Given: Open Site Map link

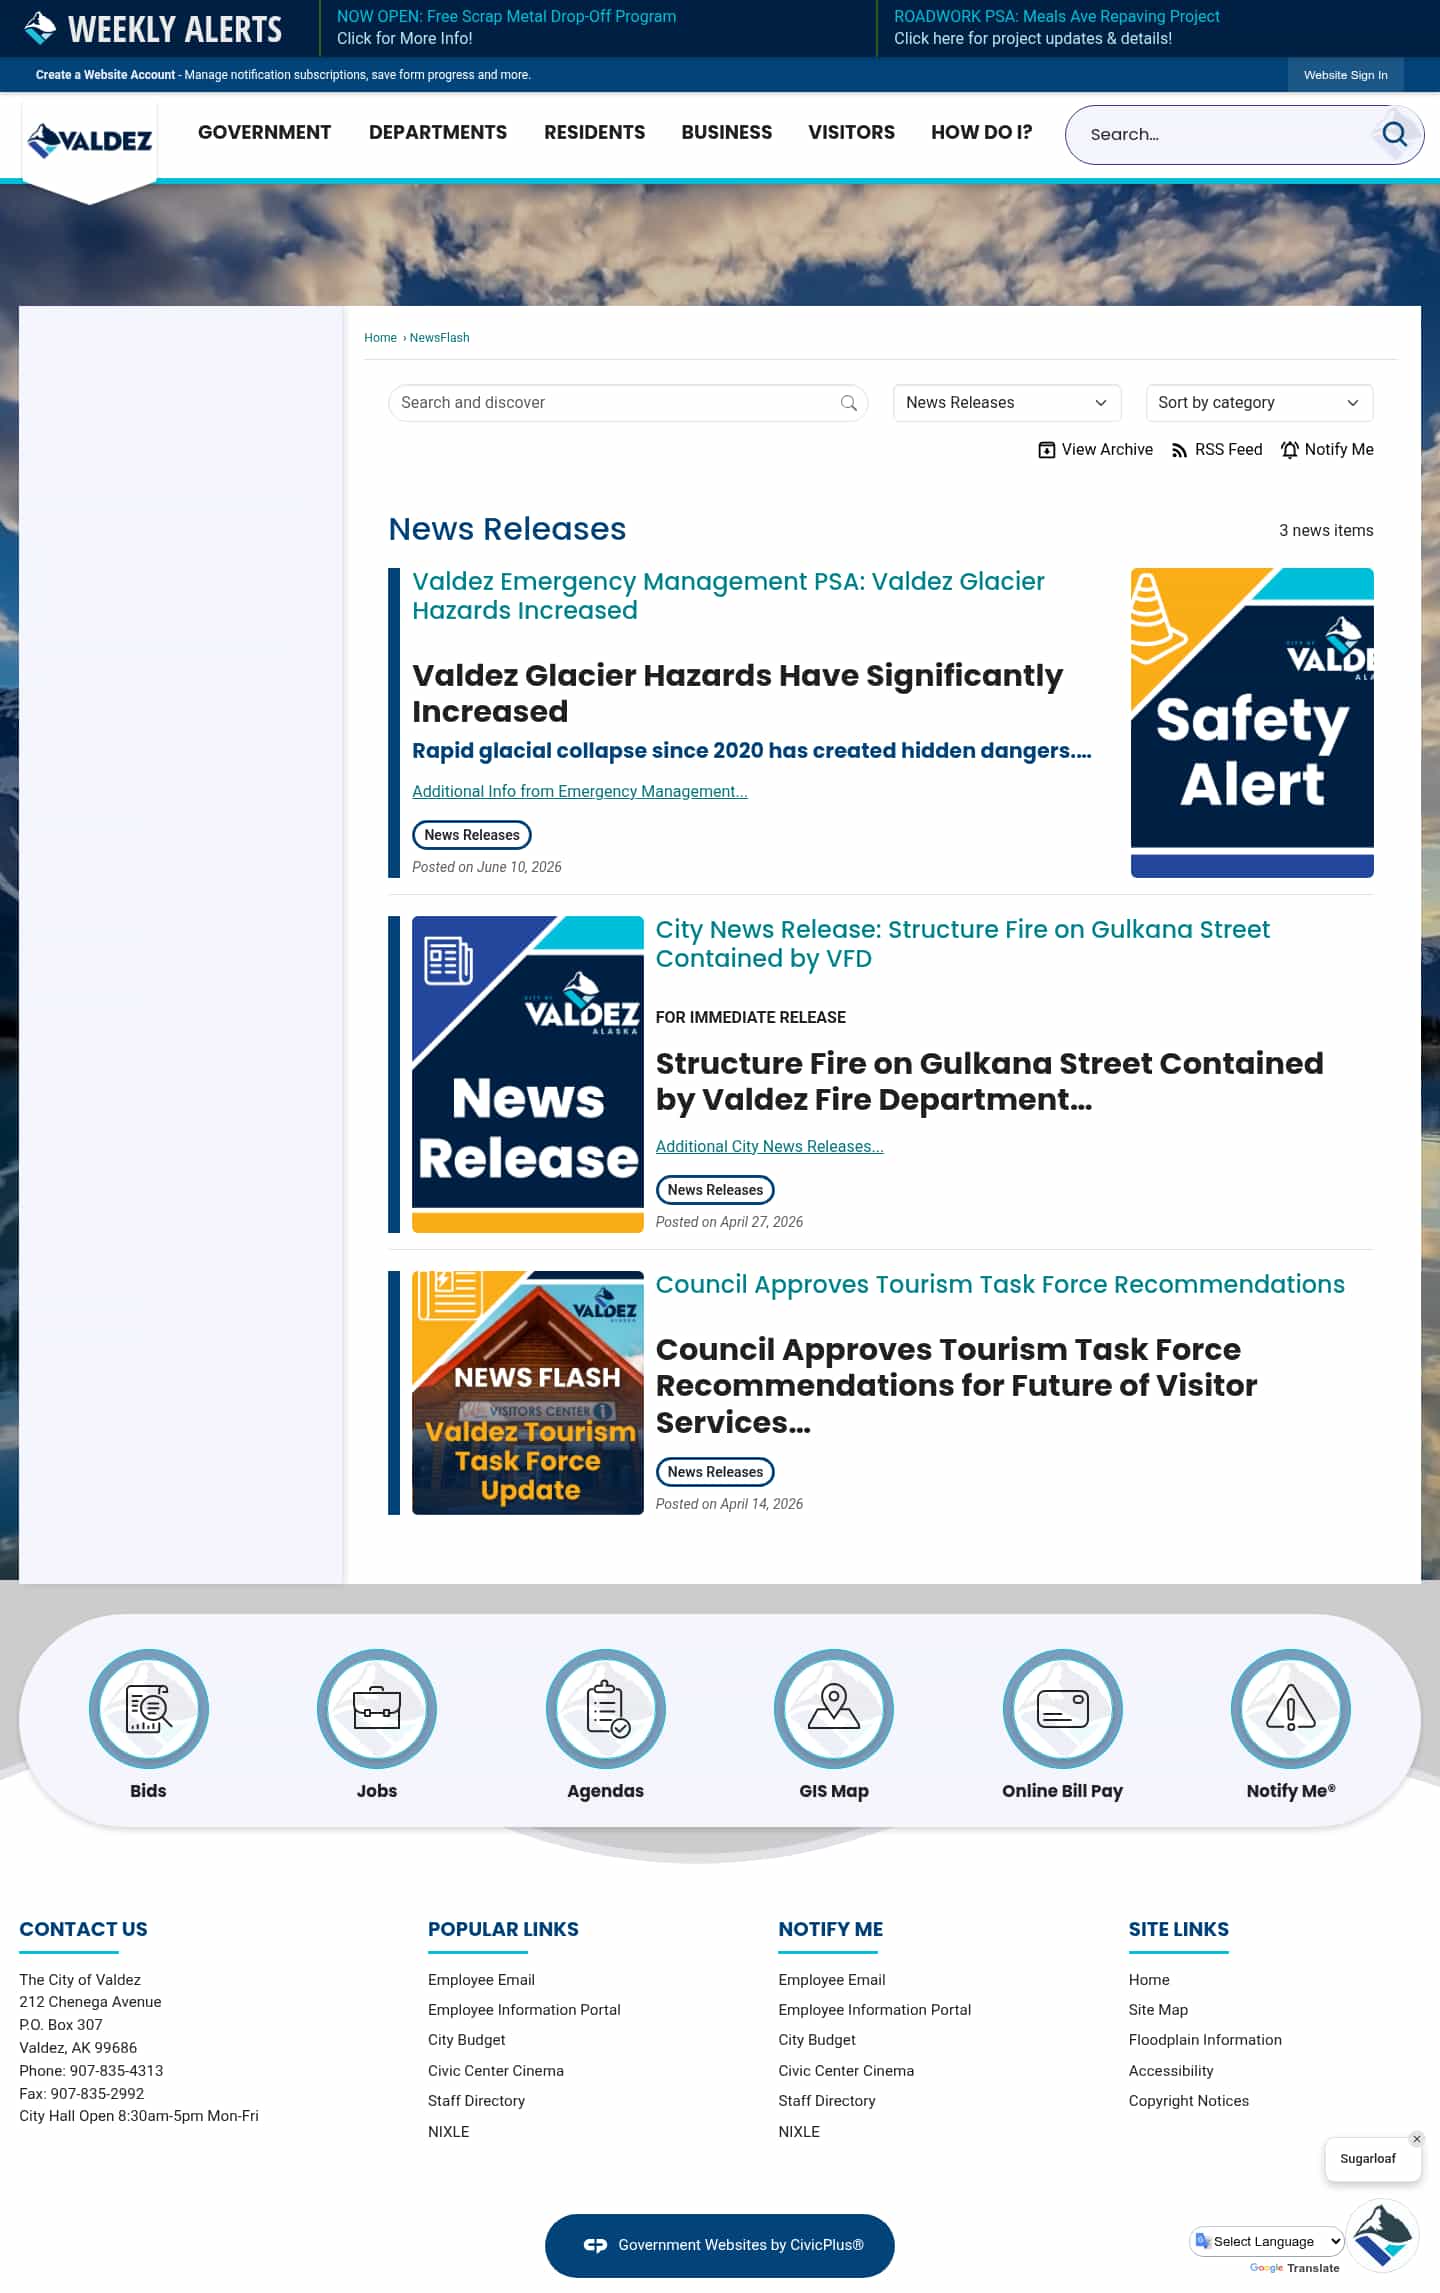Looking at the screenshot, I should 1157,2010.
